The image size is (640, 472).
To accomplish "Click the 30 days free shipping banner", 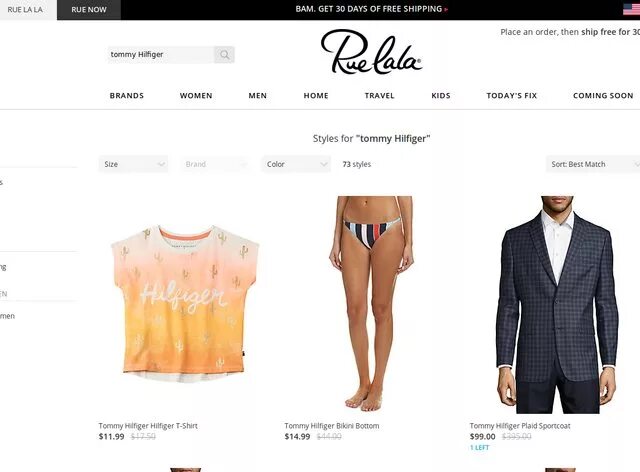I will (x=371, y=9).
